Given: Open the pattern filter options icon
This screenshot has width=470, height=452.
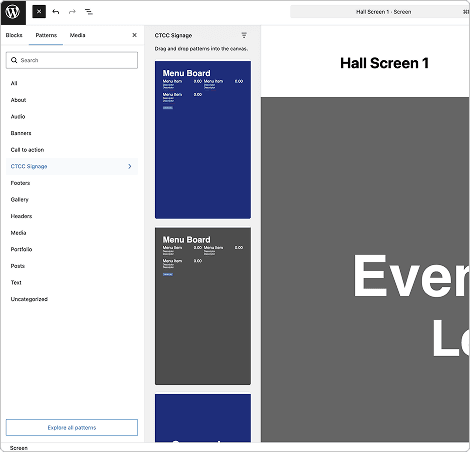Looking at the screenshot, I should pyautogui.click(x=244, y=35).
